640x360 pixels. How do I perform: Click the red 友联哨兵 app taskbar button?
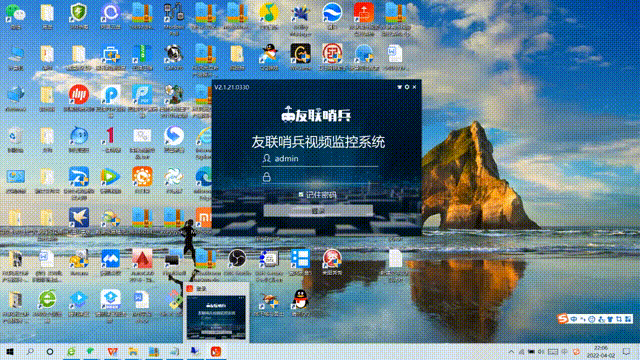[x=216, y=351]
